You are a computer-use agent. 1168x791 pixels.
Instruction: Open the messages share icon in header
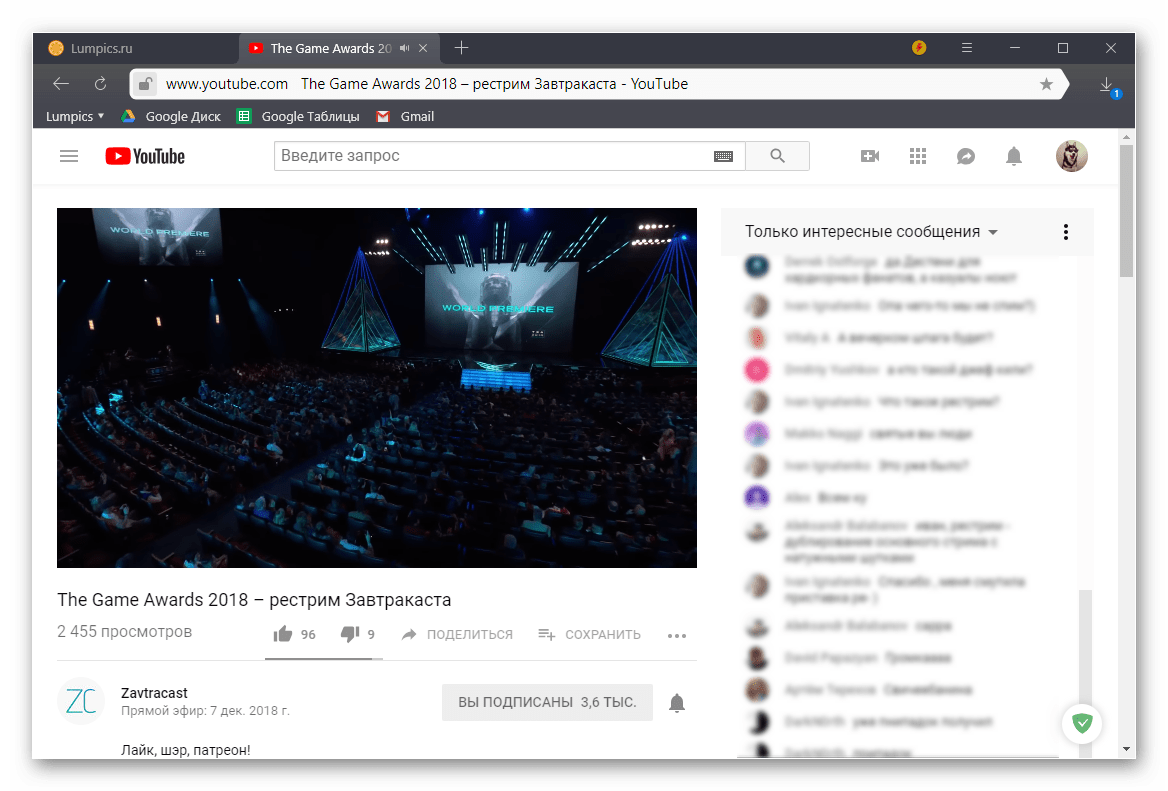966,156
